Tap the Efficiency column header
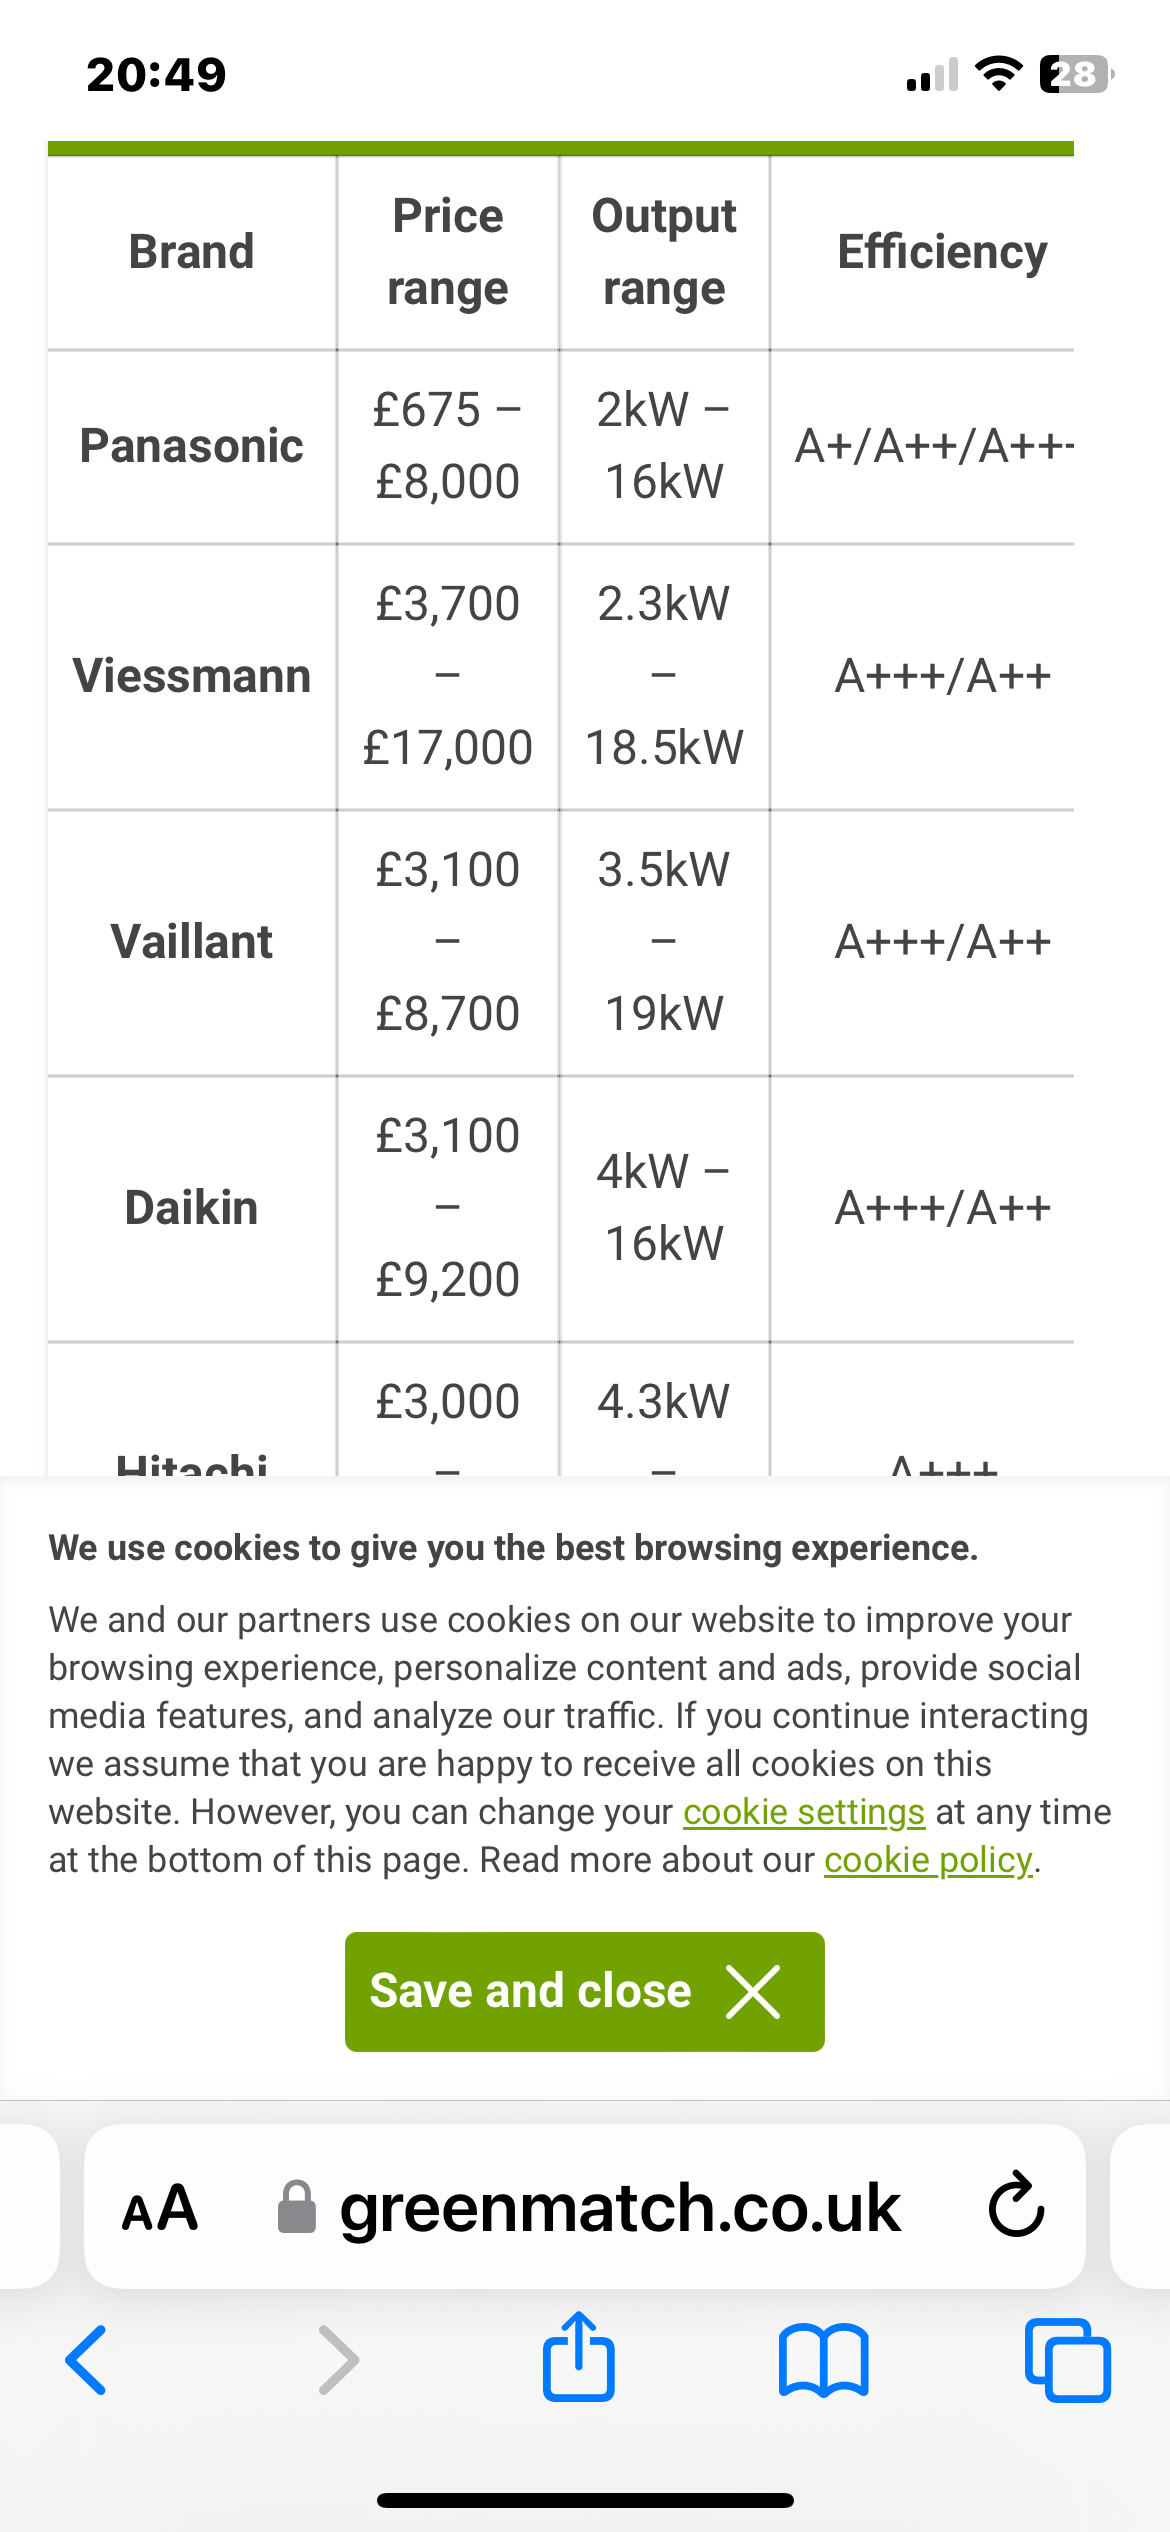Viewport: 1170px width, 2532px height. click(x=942, y=252)
